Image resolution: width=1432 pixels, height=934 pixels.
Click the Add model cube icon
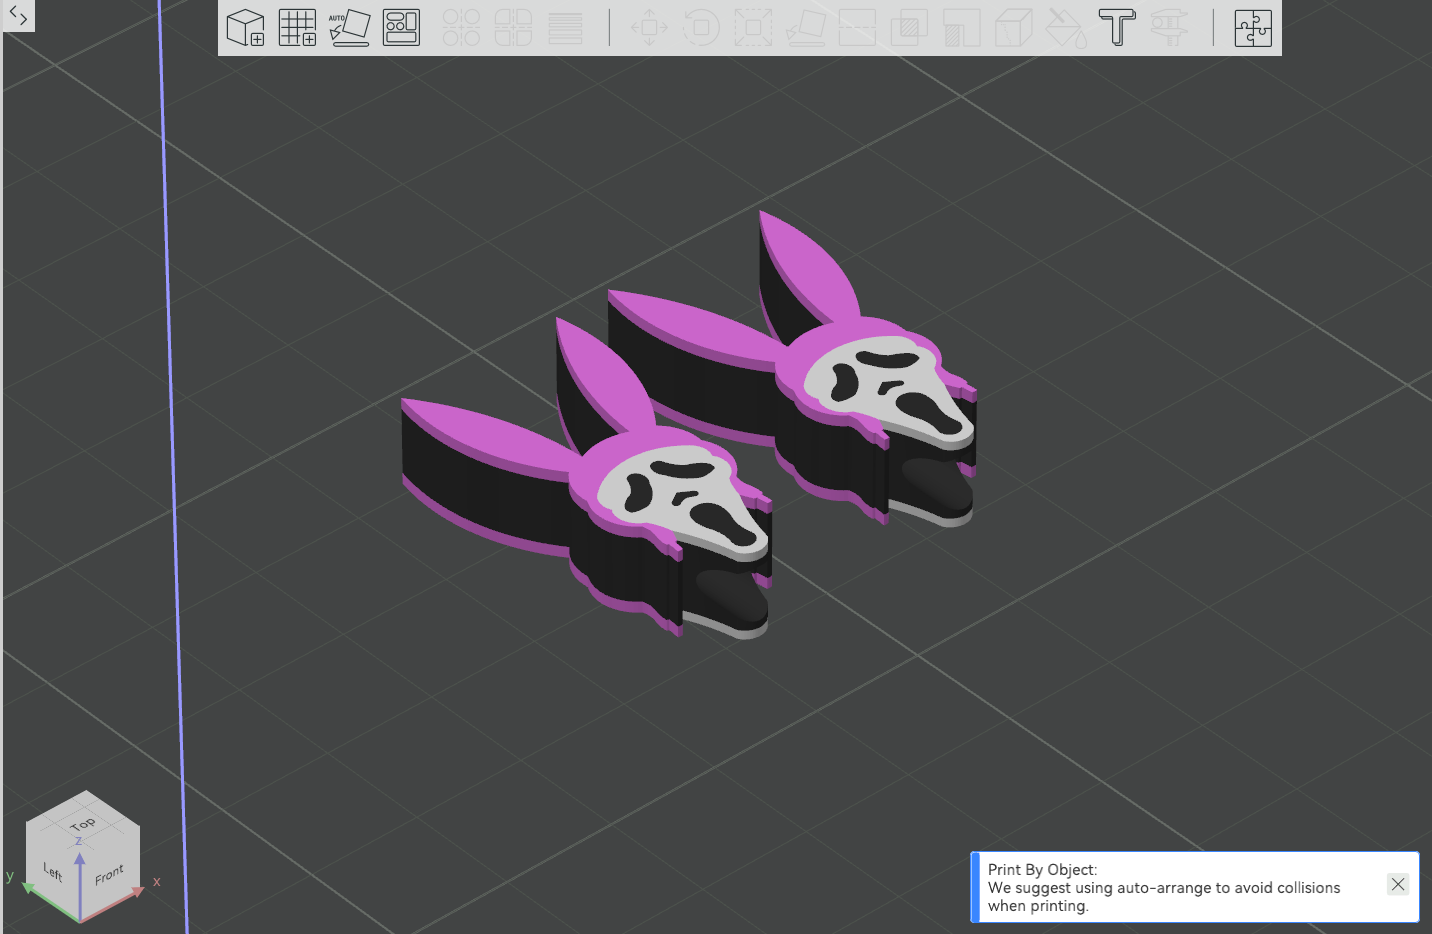[x=245, y=27]
